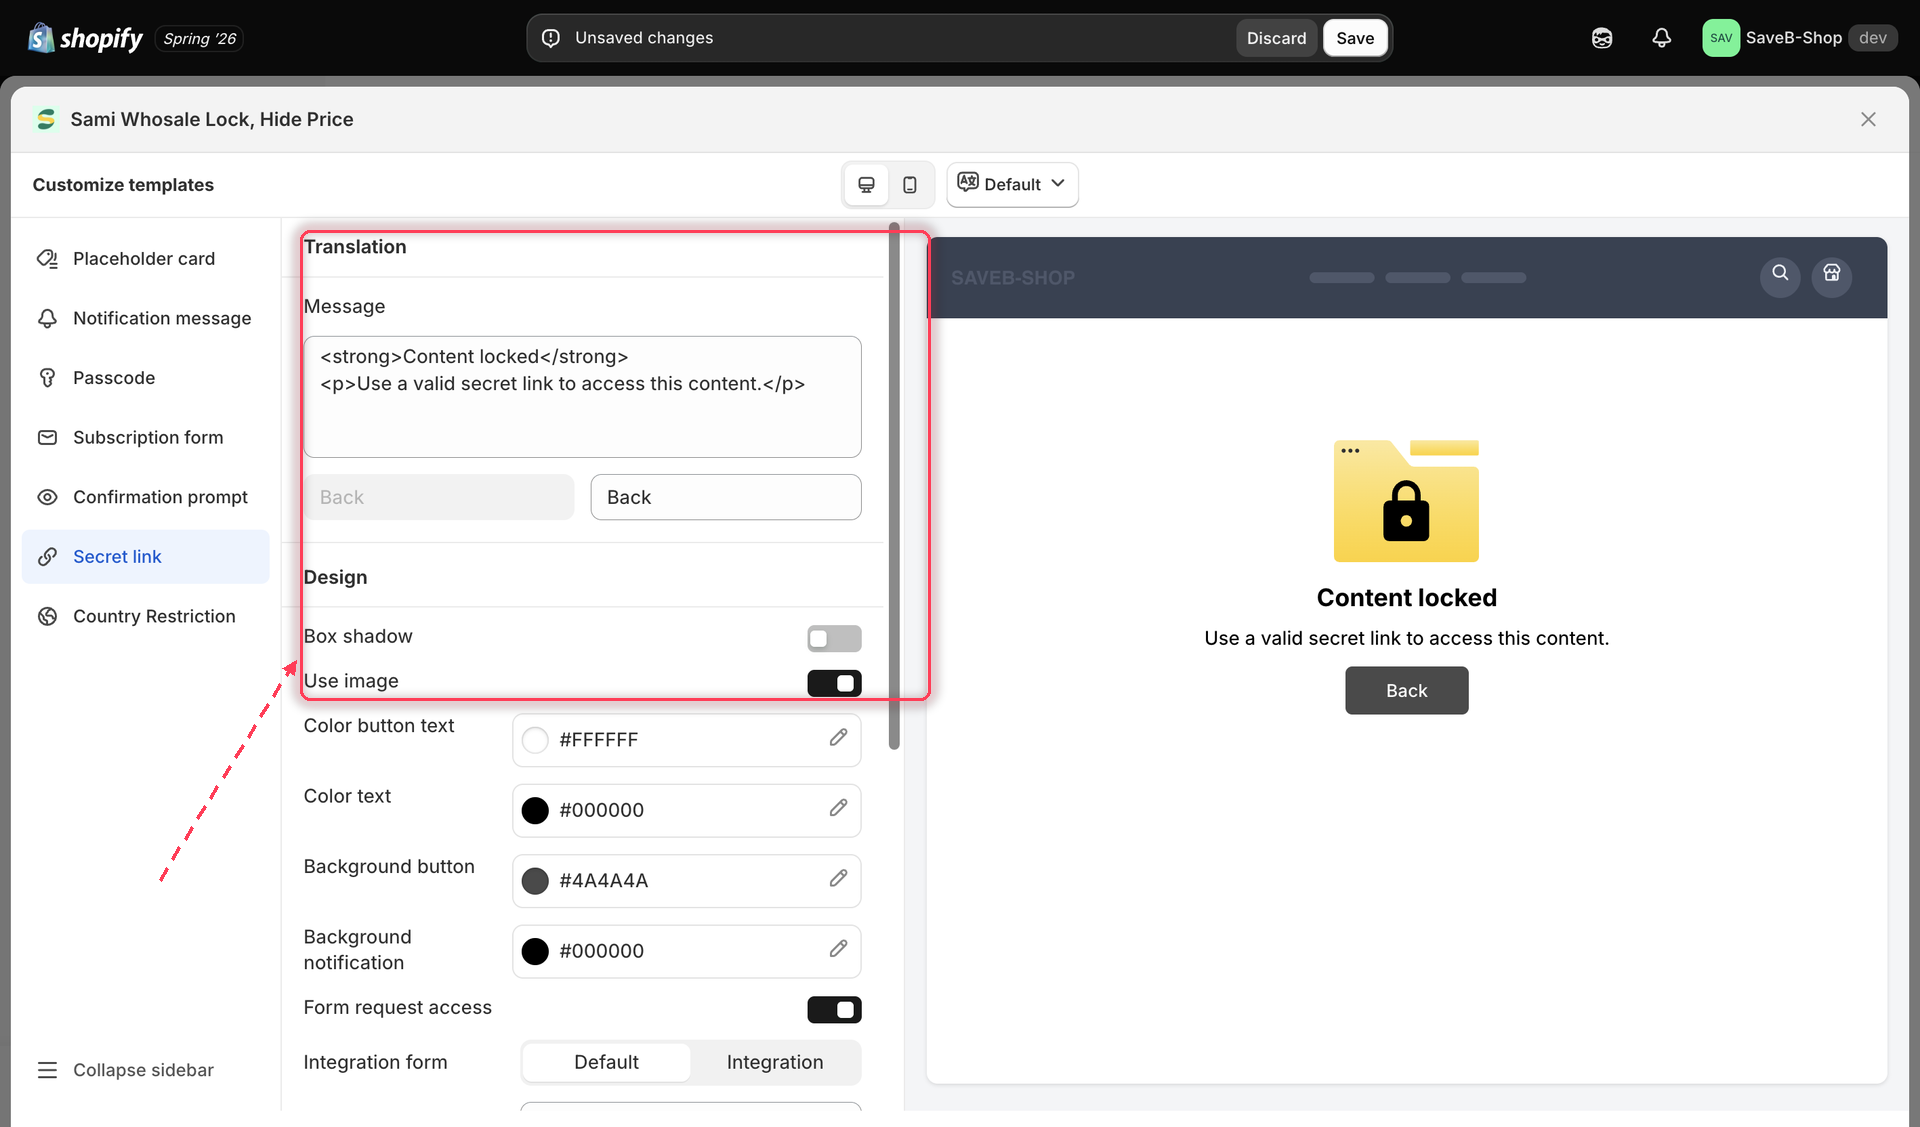Image resolution: width=1920 pixels, height=1127 pixels.
Task: Click the lock folder image in preview
Action: [1406, 501]
